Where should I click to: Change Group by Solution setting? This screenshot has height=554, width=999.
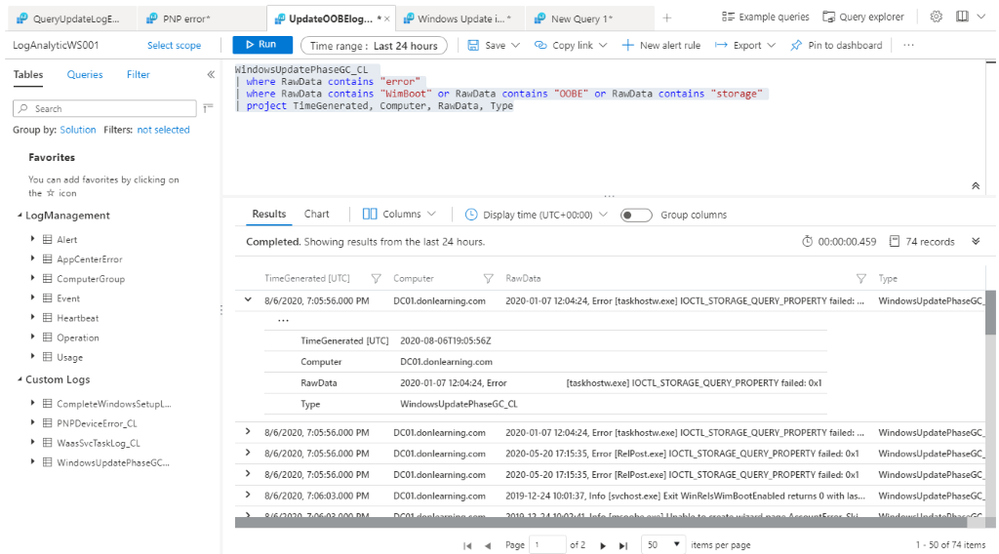point(78,130)
